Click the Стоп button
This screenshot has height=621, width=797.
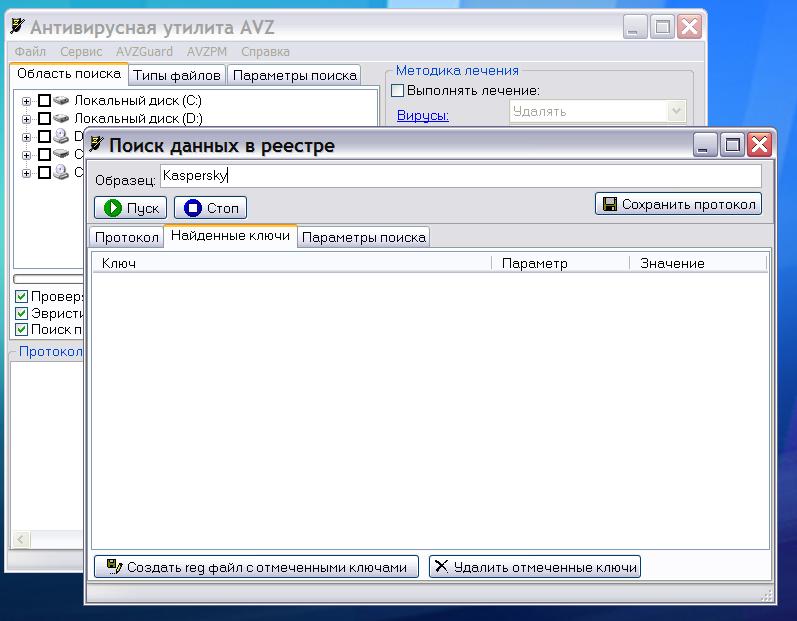click(210, 208)
